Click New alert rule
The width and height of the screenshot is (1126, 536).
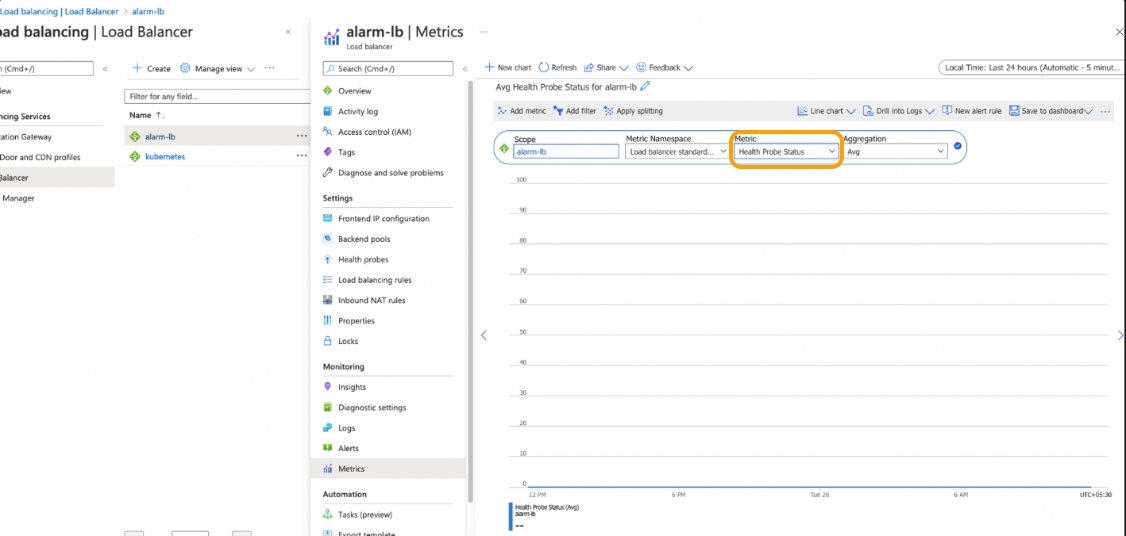pos(972,111)
